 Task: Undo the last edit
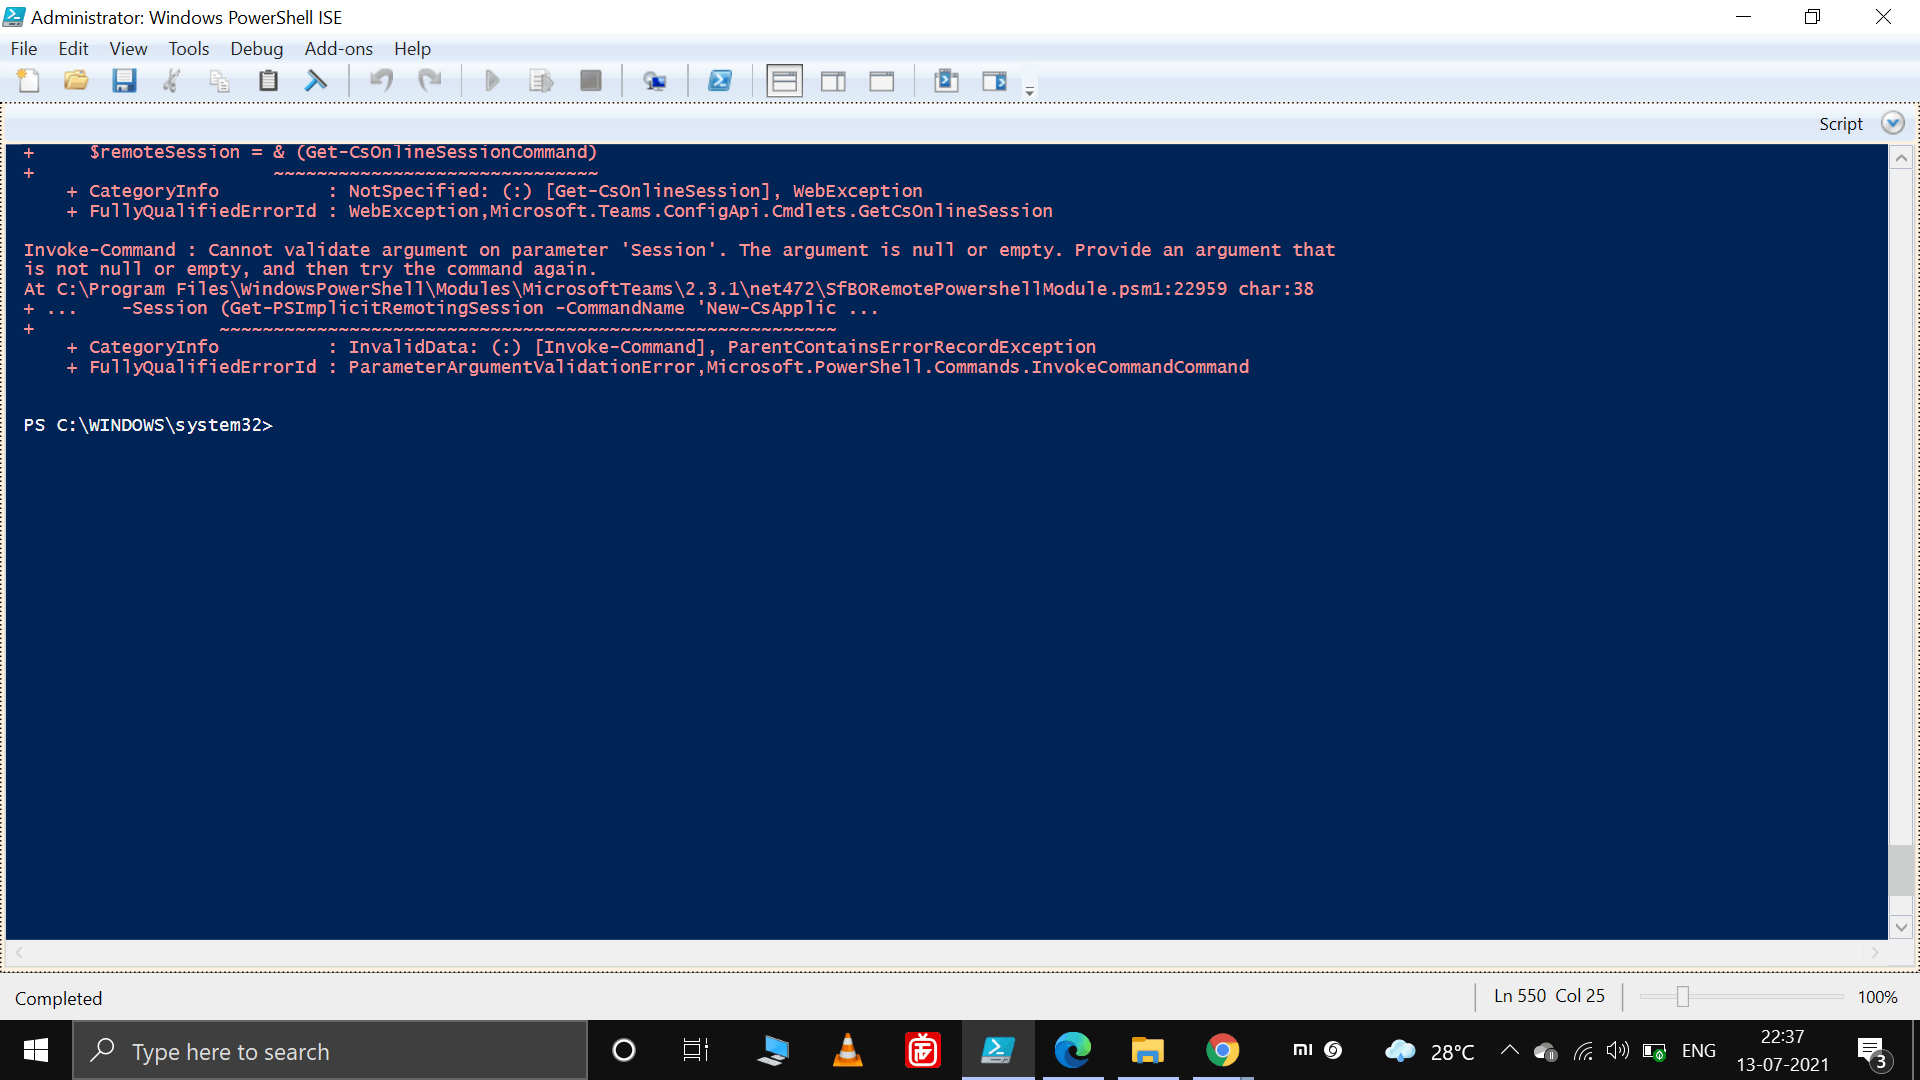380,81
